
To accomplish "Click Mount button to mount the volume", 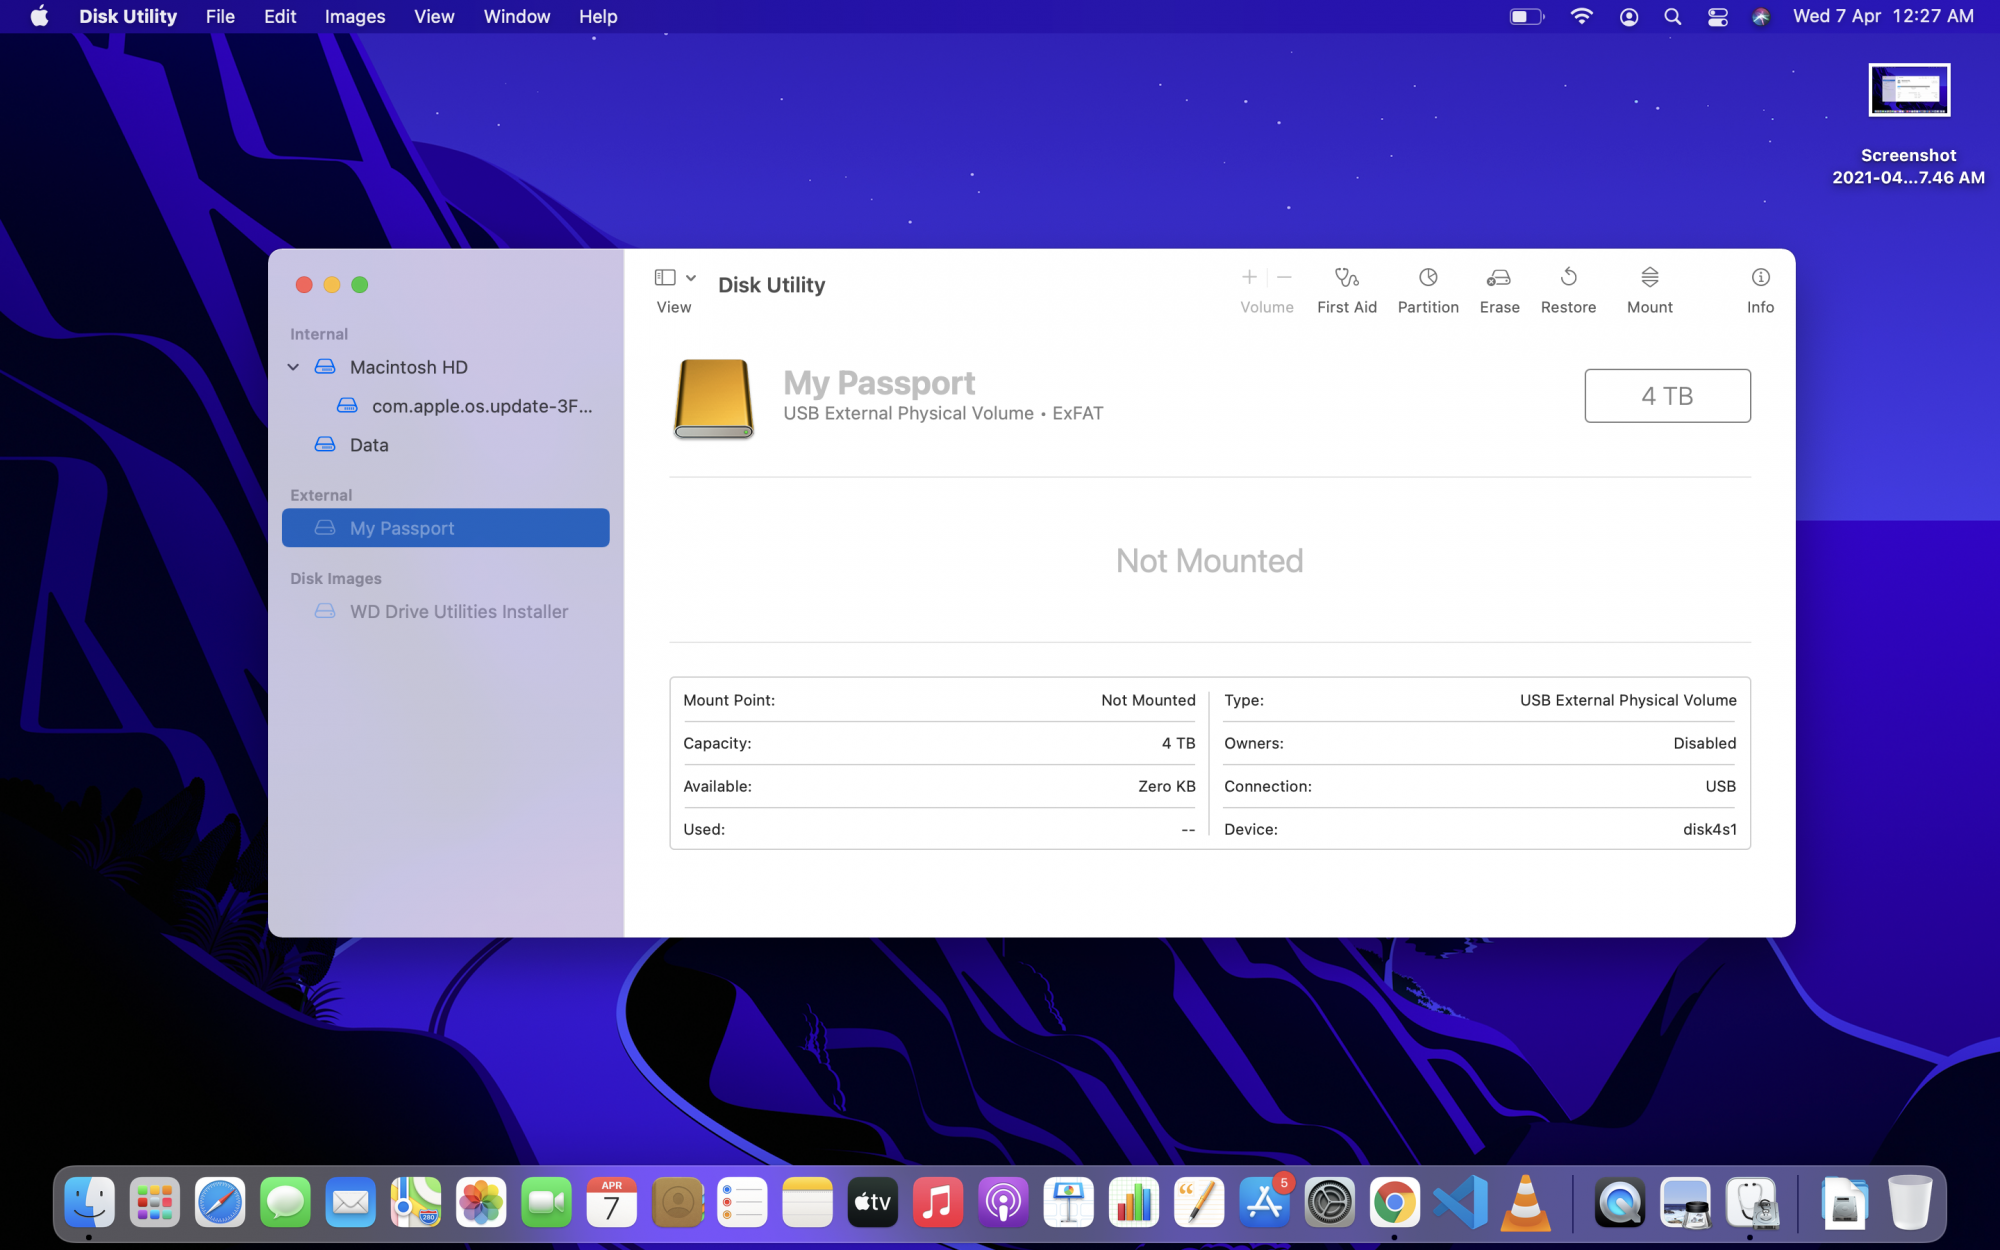I will 1649,288.
